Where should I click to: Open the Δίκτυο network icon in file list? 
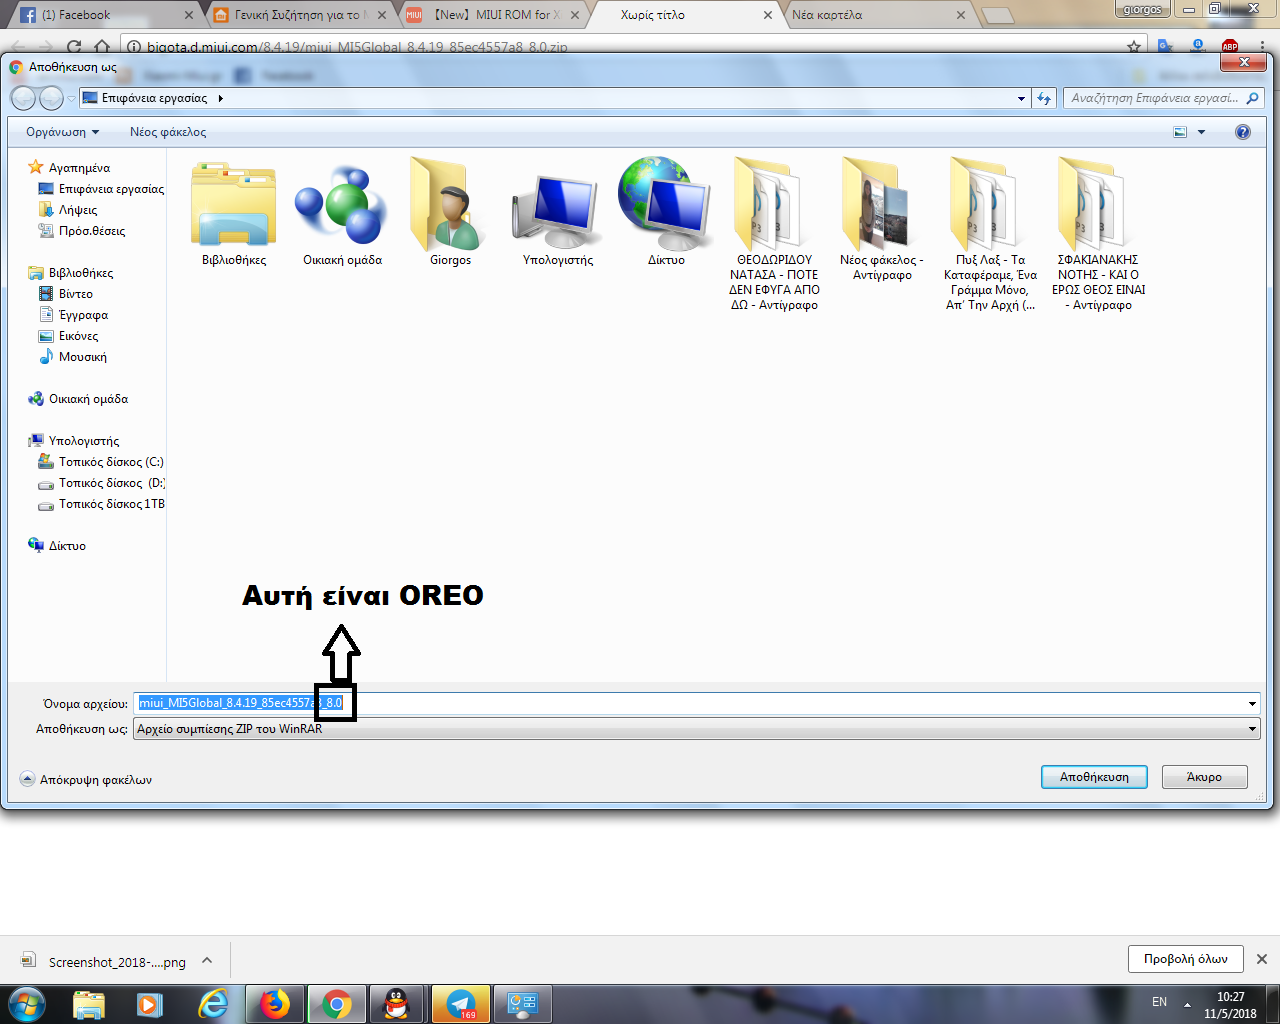tap(666, 205)
